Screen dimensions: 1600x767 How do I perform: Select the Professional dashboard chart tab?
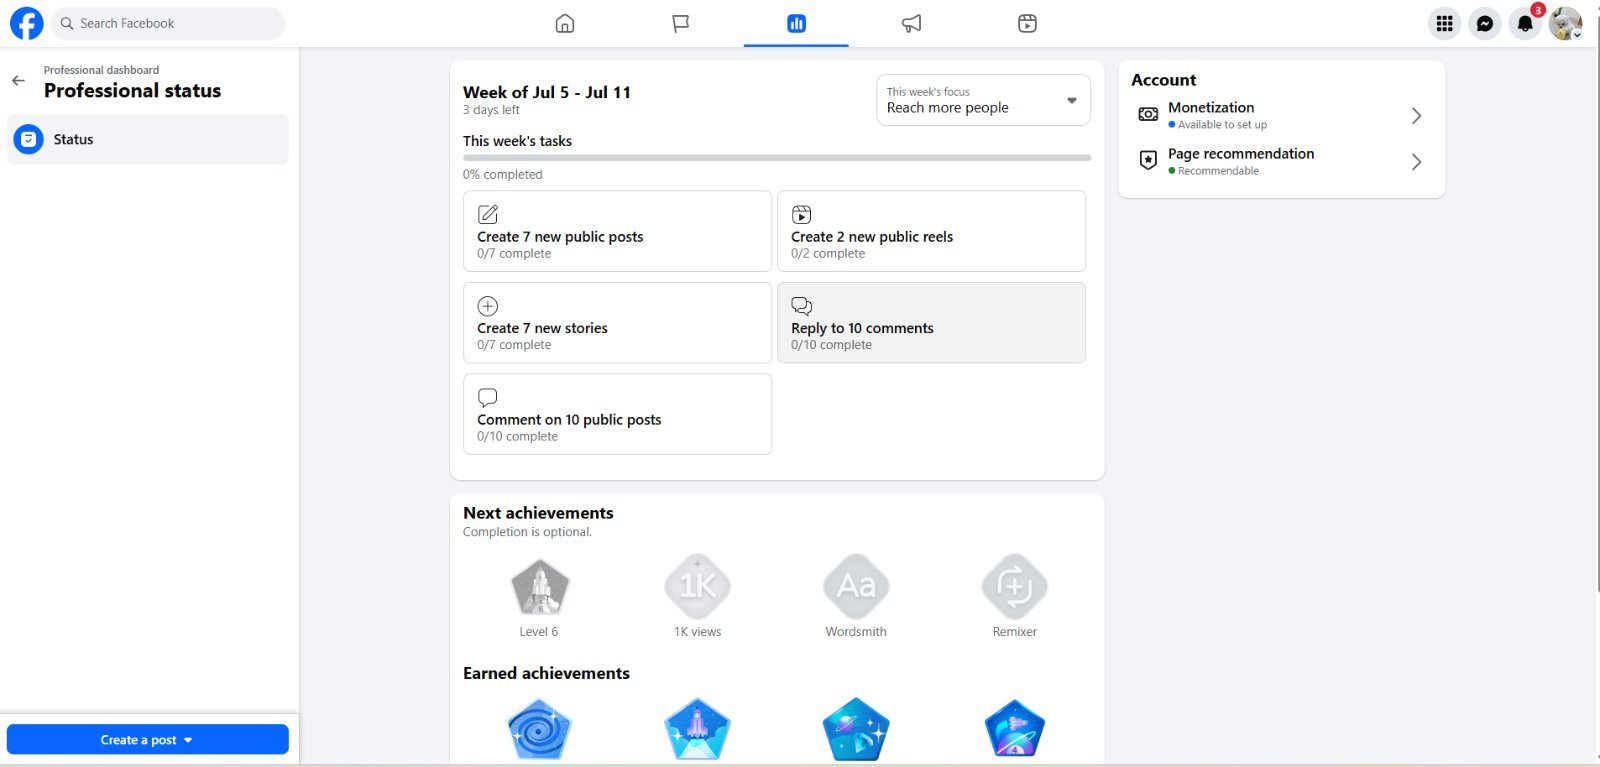(x=796, y=23)
